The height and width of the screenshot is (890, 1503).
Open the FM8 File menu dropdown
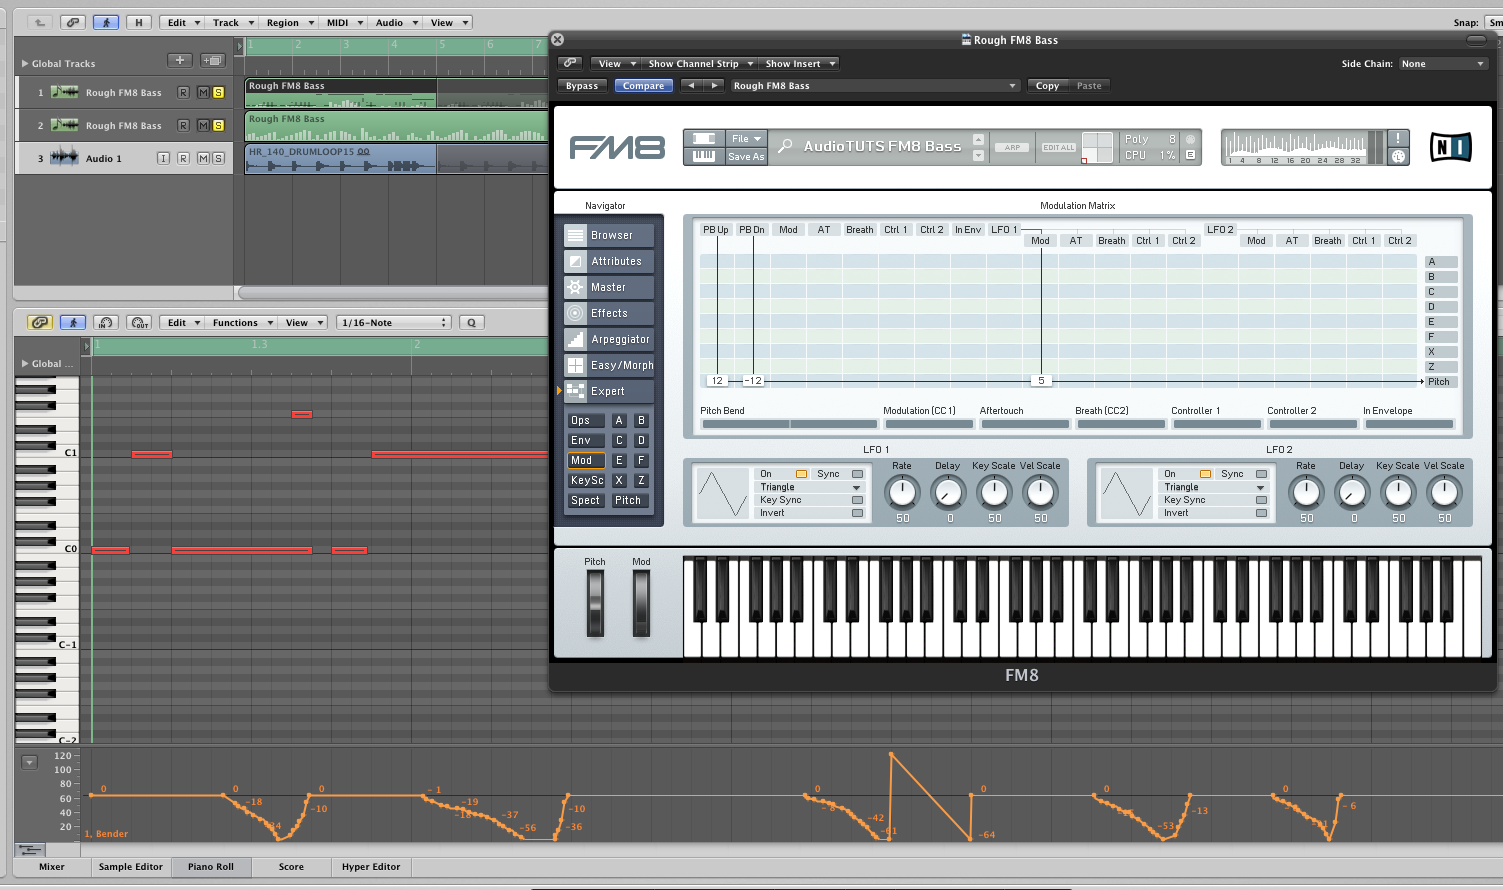click(x=746, y=138)
